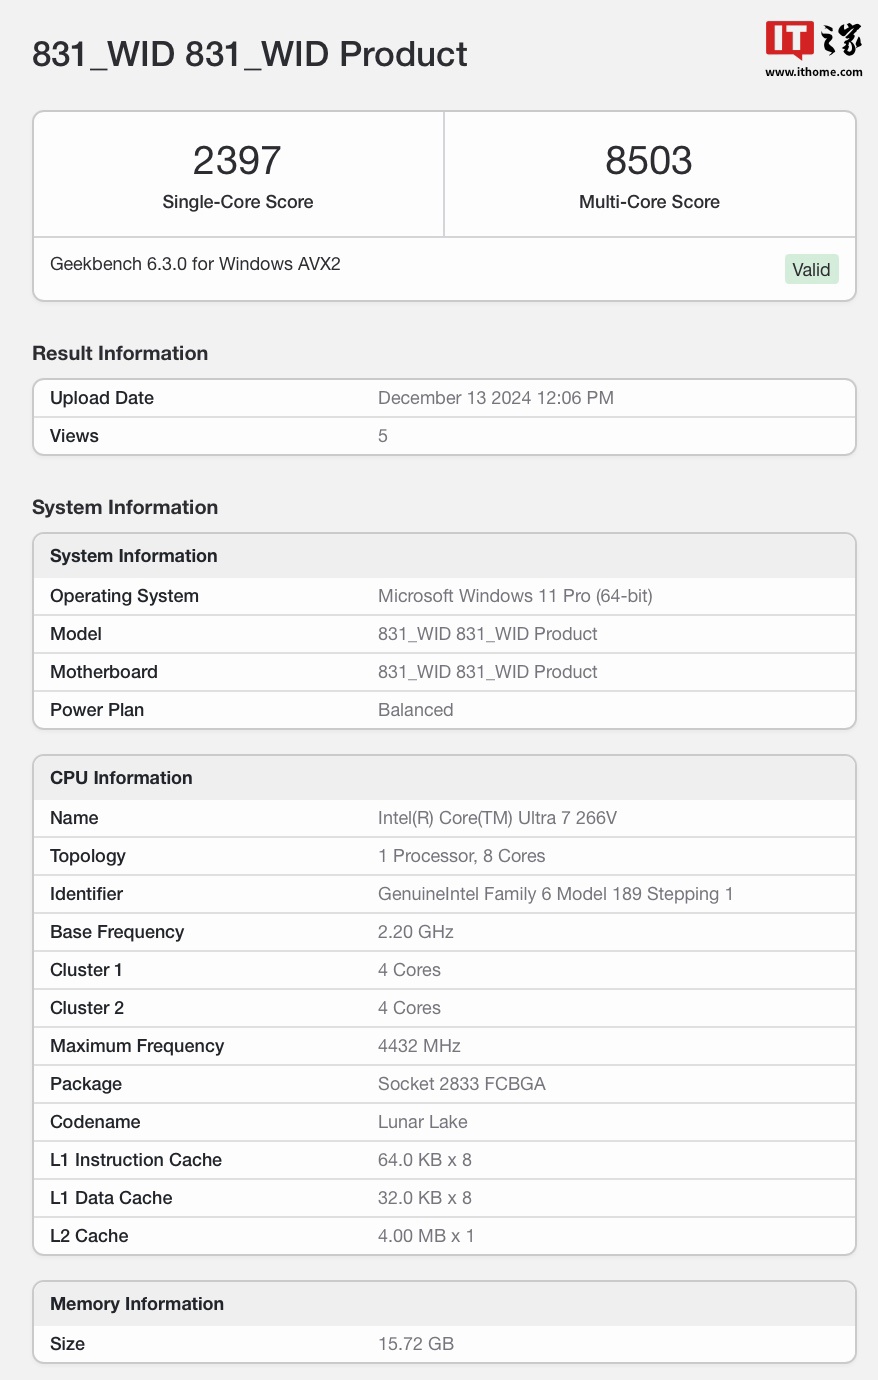
Task: Click the single-core score 2397
Action: [x=237, y=160]
